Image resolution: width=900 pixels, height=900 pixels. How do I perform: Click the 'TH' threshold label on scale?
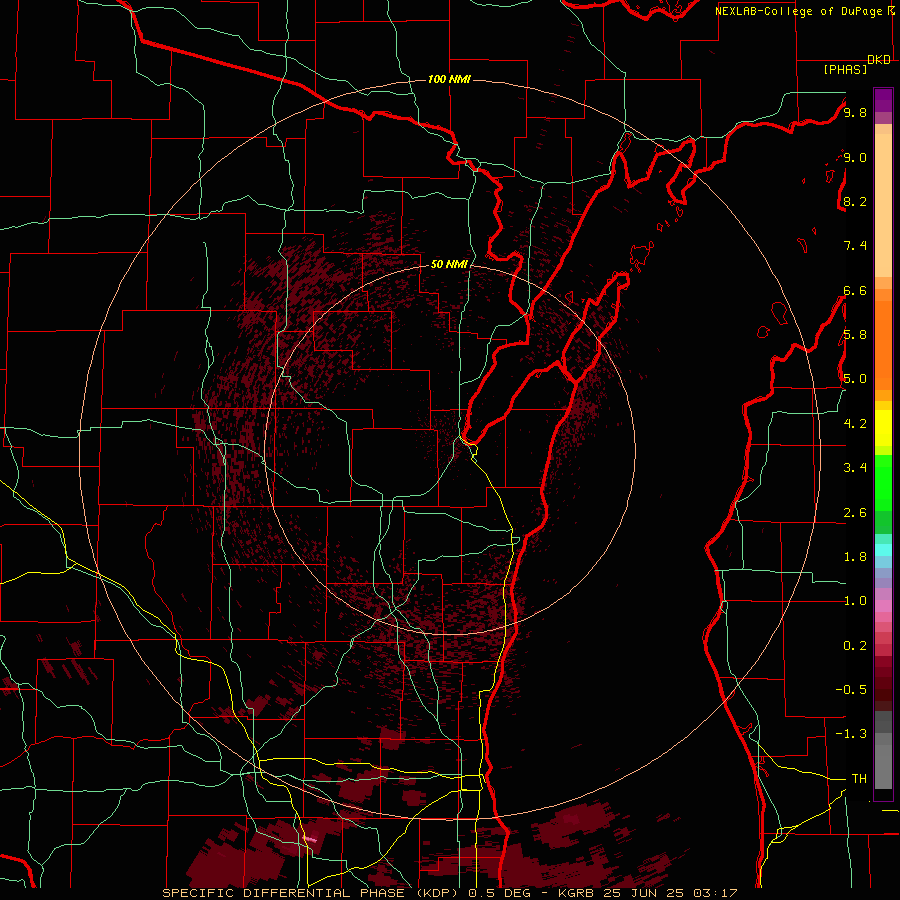[859, 779]
